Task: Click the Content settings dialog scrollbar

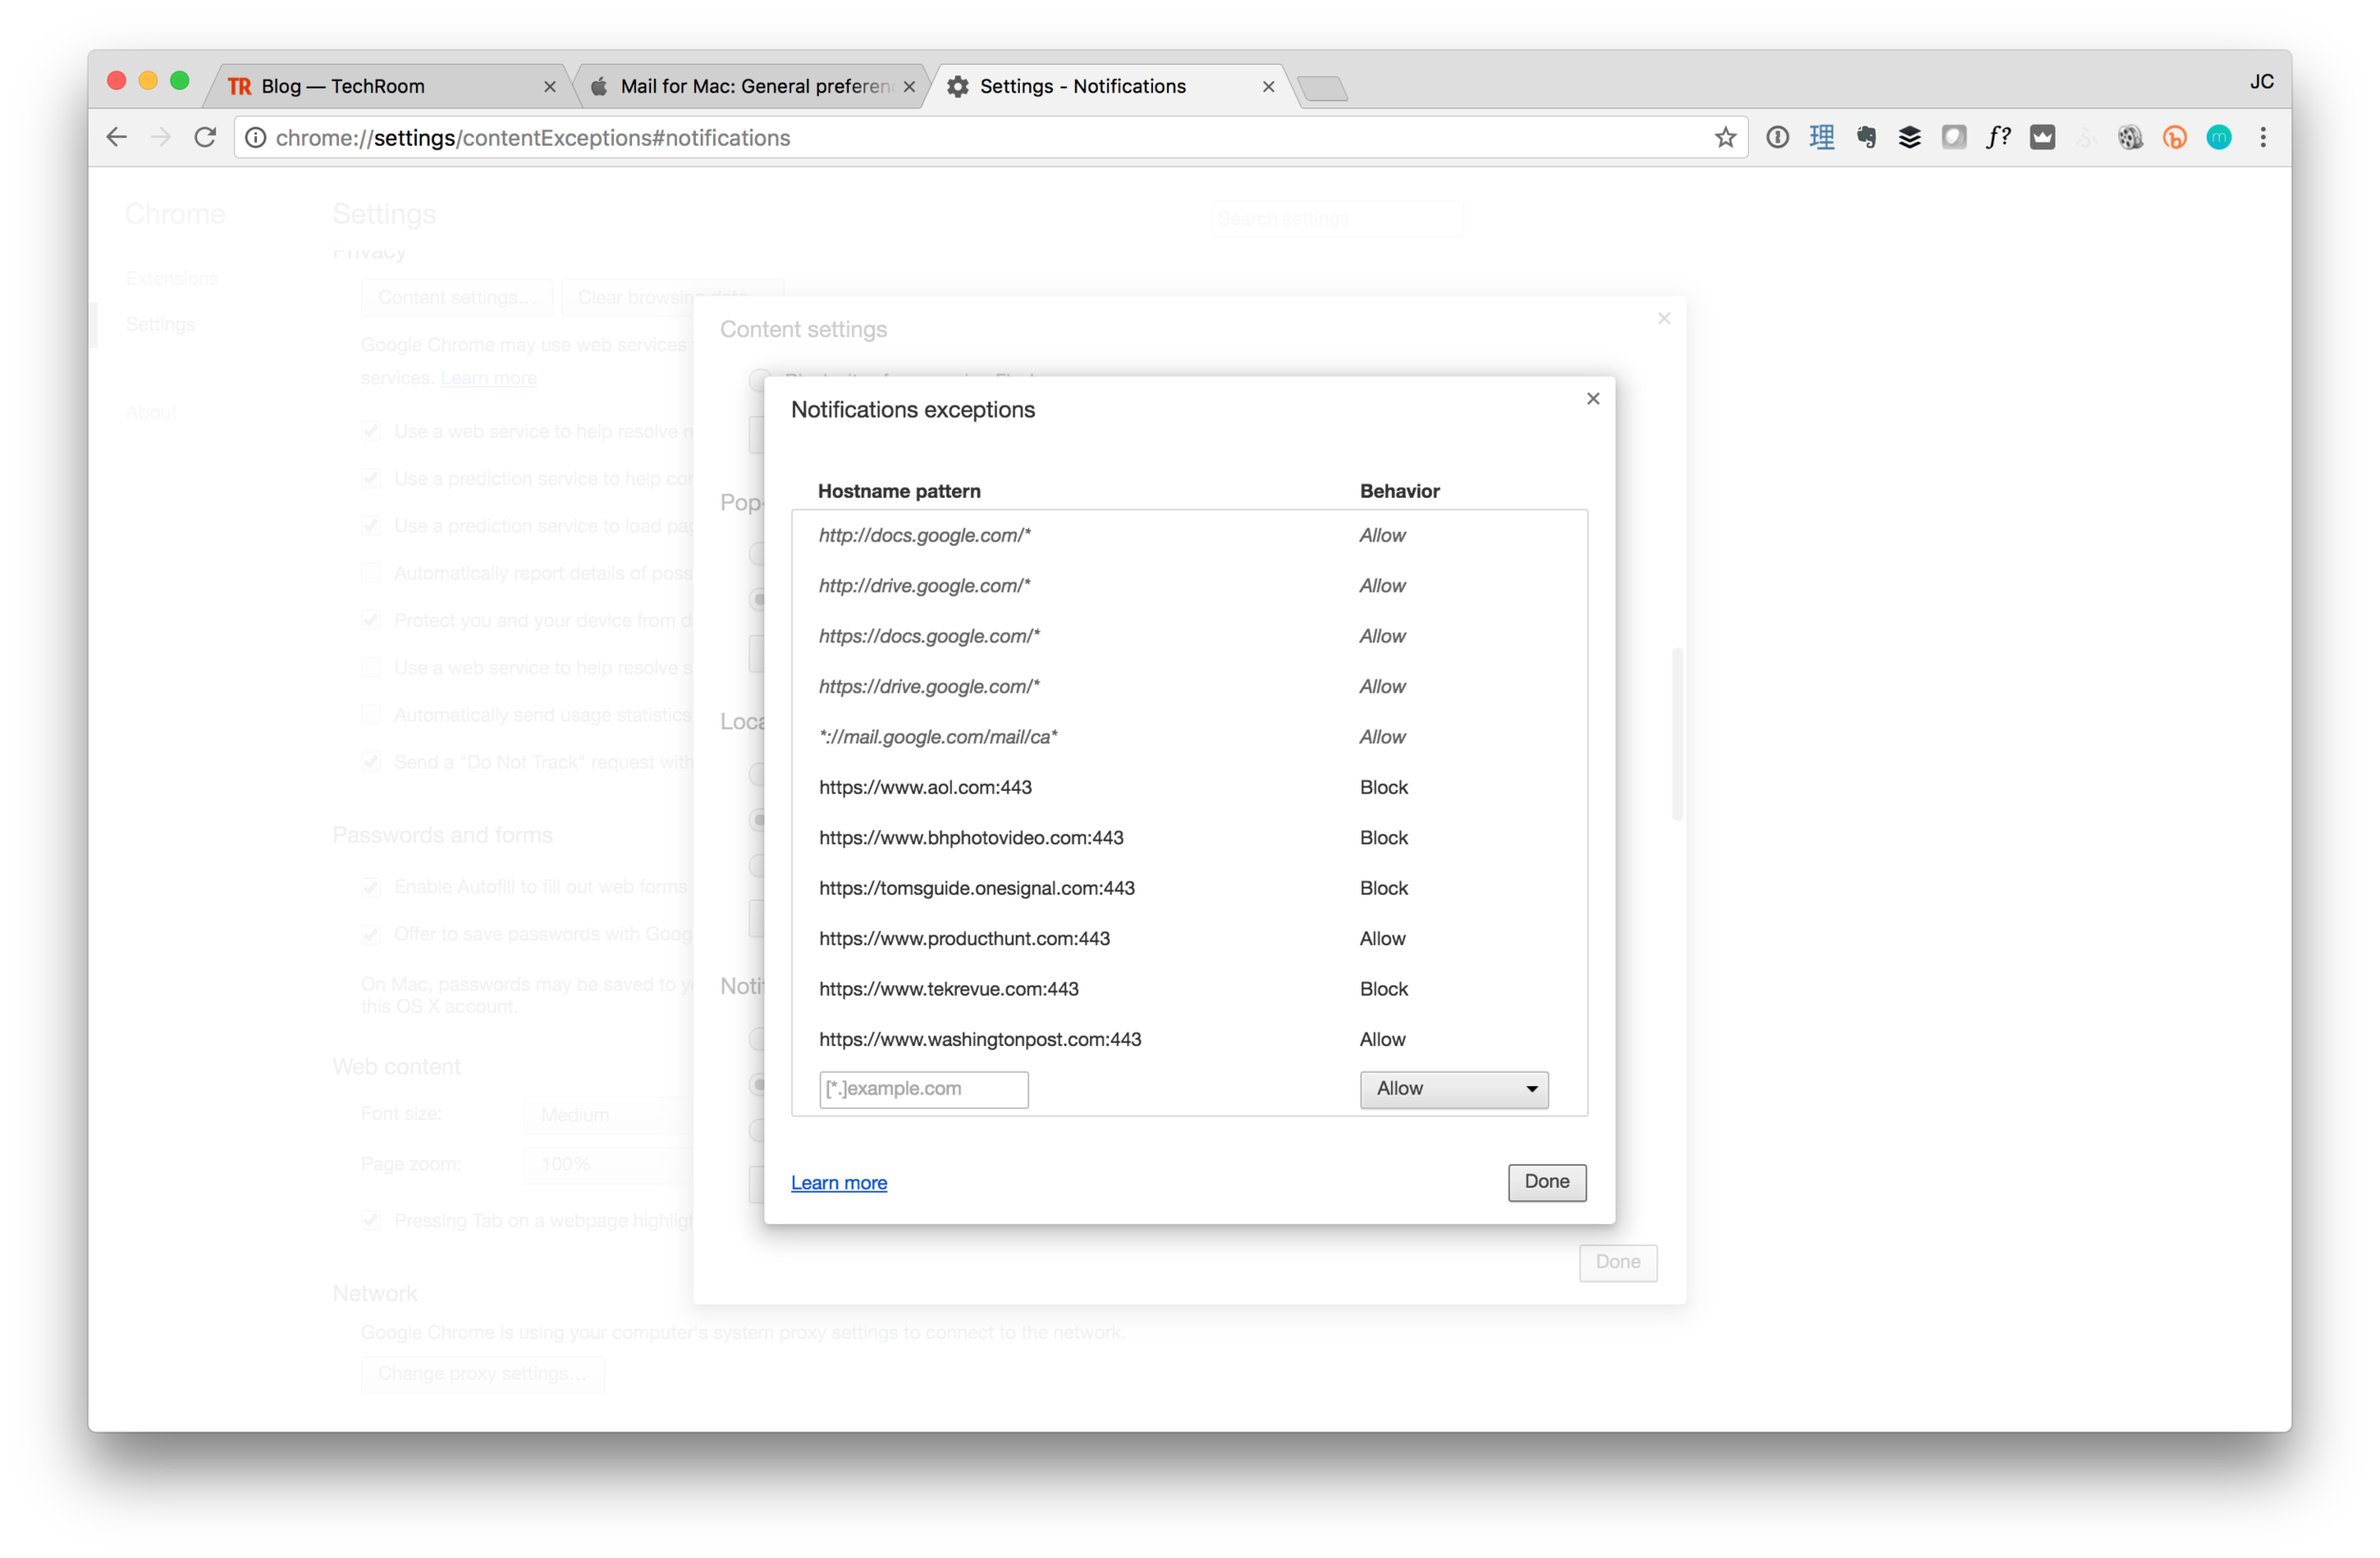Action: coord(1677,735)
